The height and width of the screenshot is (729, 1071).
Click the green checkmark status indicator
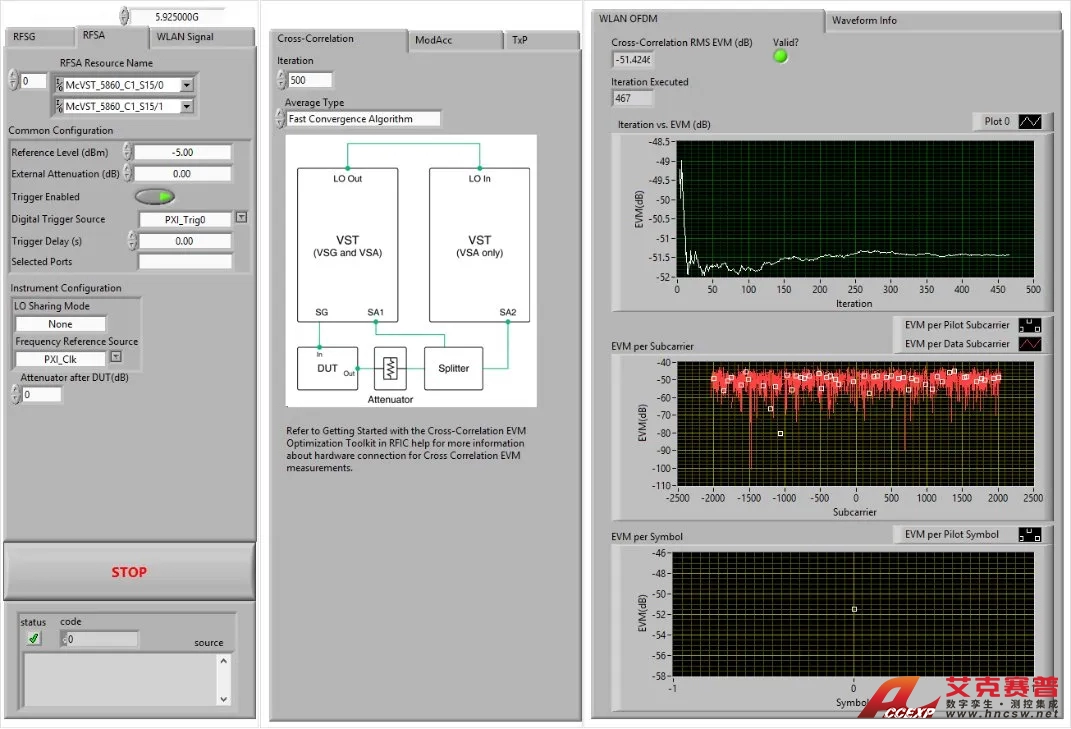(x=34, y=639)
